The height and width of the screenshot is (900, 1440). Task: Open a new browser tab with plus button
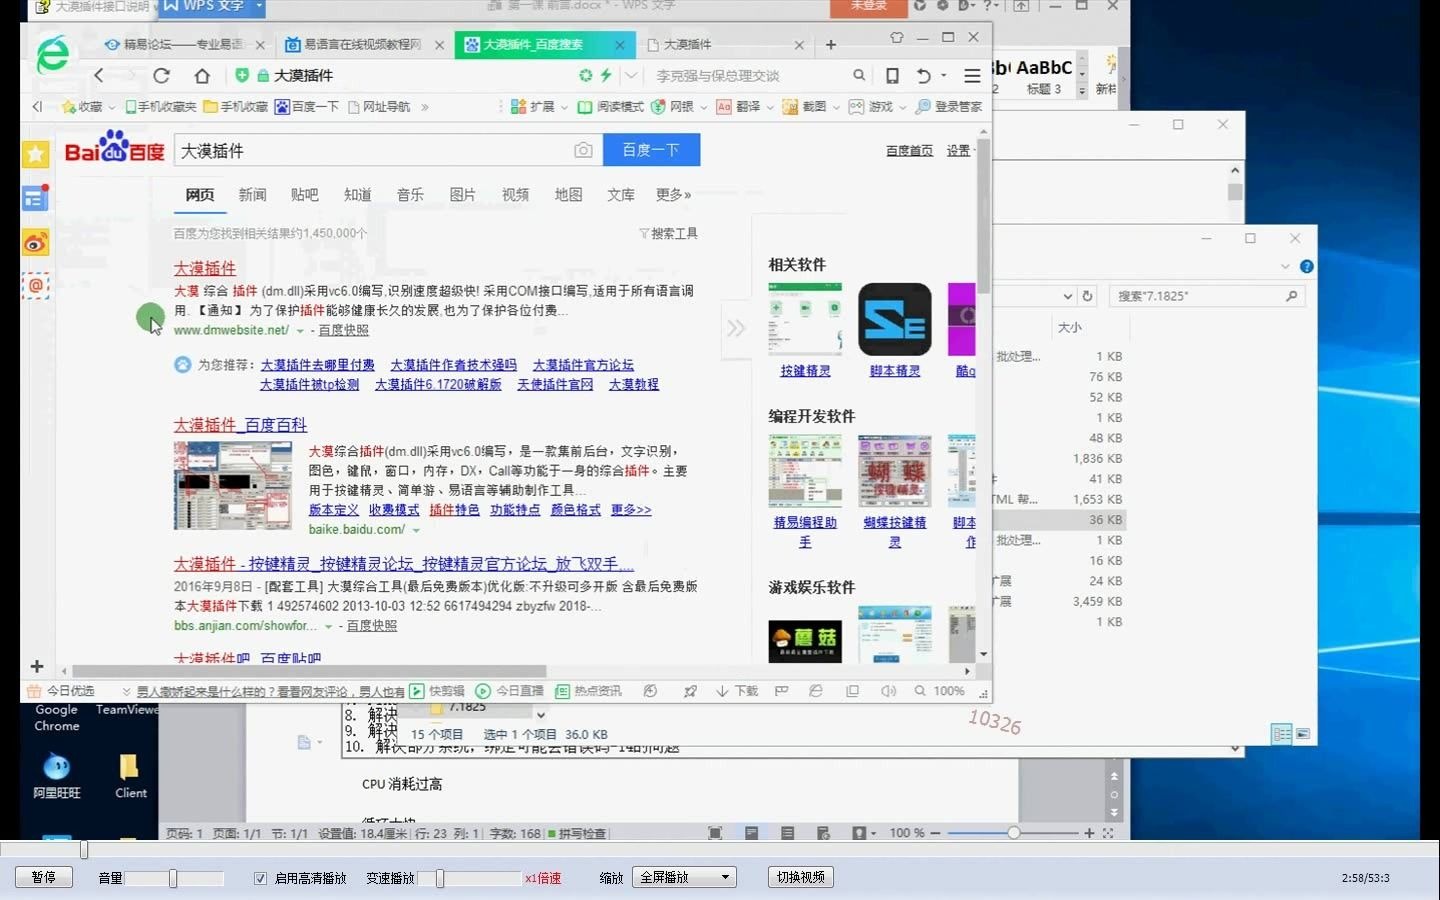coord(830,44)
